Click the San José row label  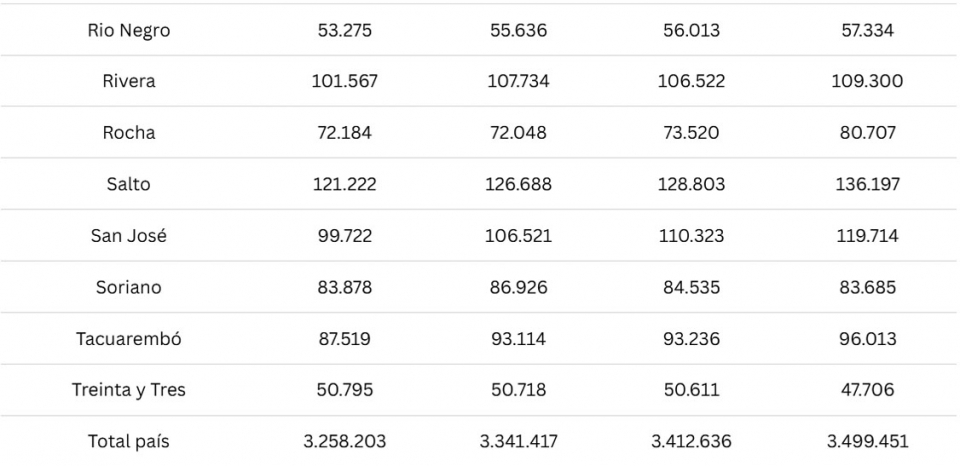click(129, 236)
